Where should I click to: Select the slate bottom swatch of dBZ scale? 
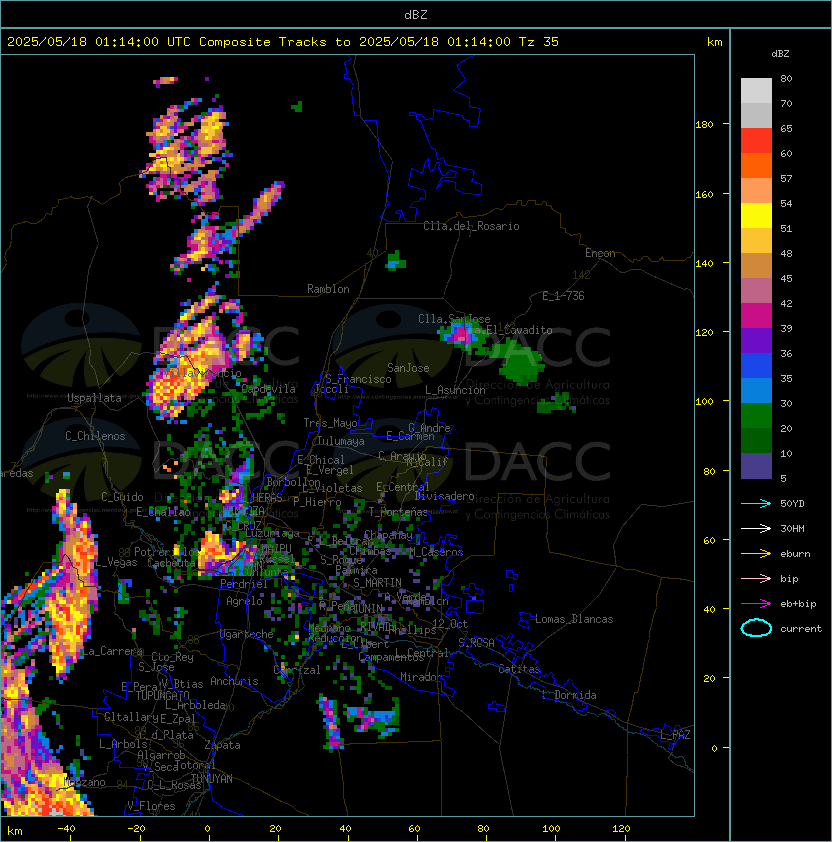(756, 466)
